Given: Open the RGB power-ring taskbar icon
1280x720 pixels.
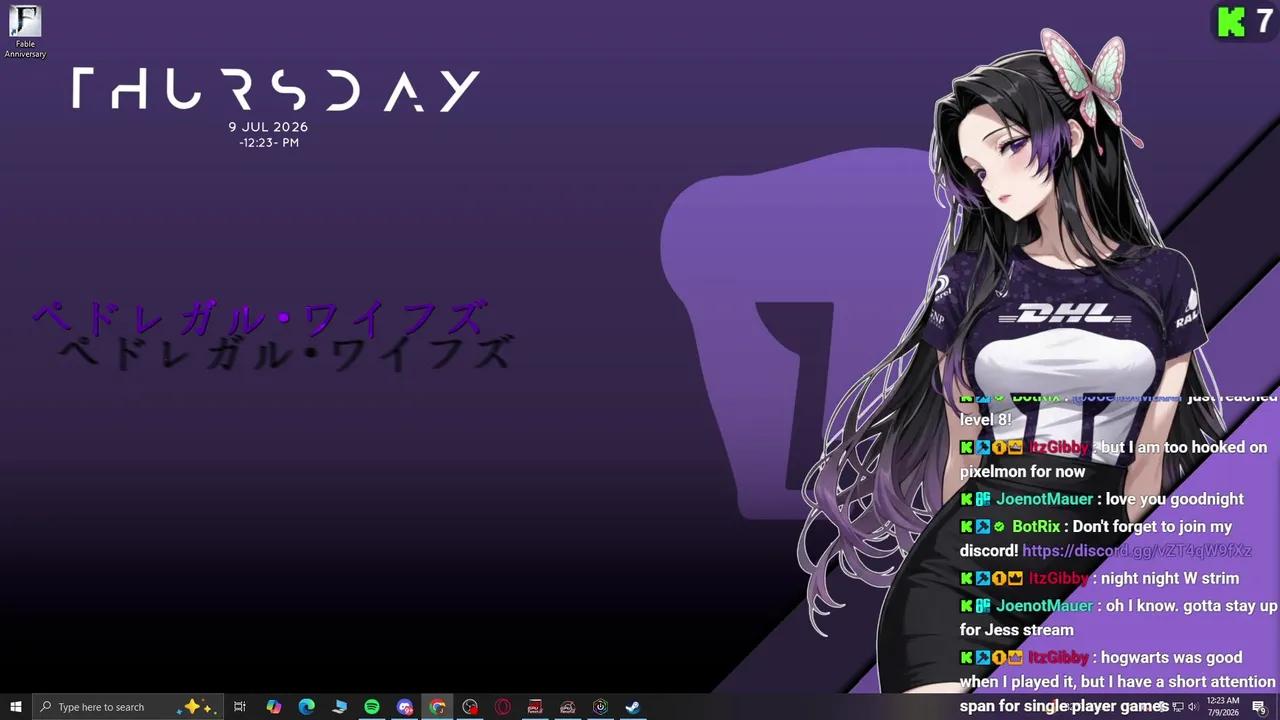Looking at the screenshot, I should coord(600,707).
